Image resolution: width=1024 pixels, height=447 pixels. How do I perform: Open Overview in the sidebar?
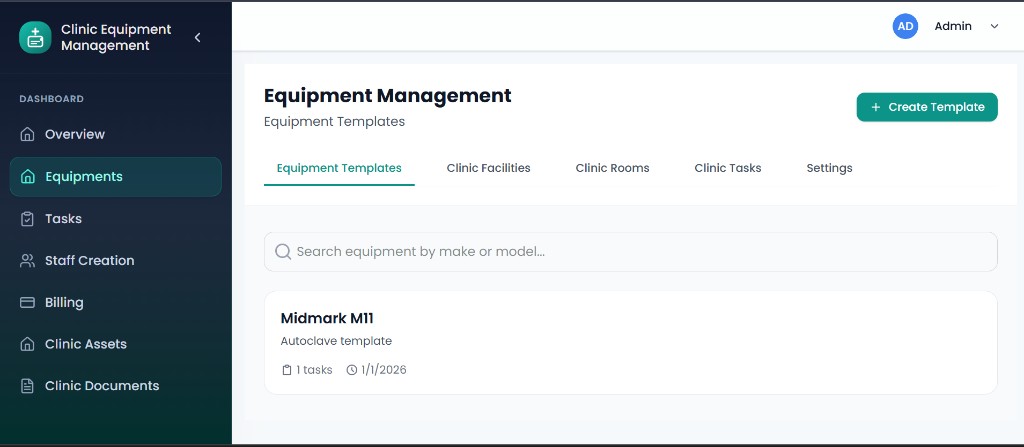(116, 134)
